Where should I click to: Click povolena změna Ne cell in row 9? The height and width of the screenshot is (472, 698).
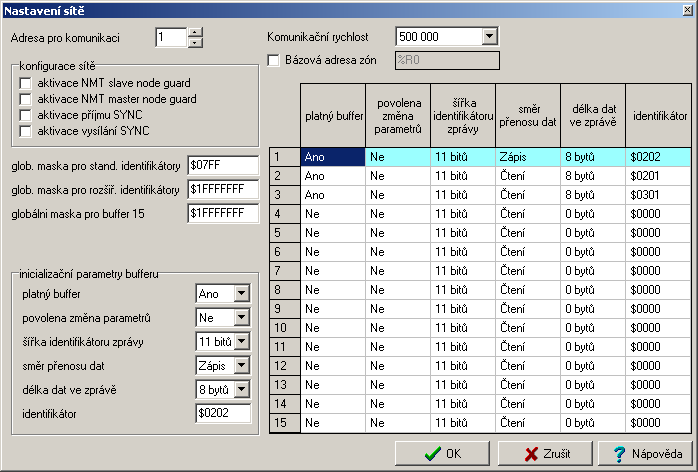point(398,309)
